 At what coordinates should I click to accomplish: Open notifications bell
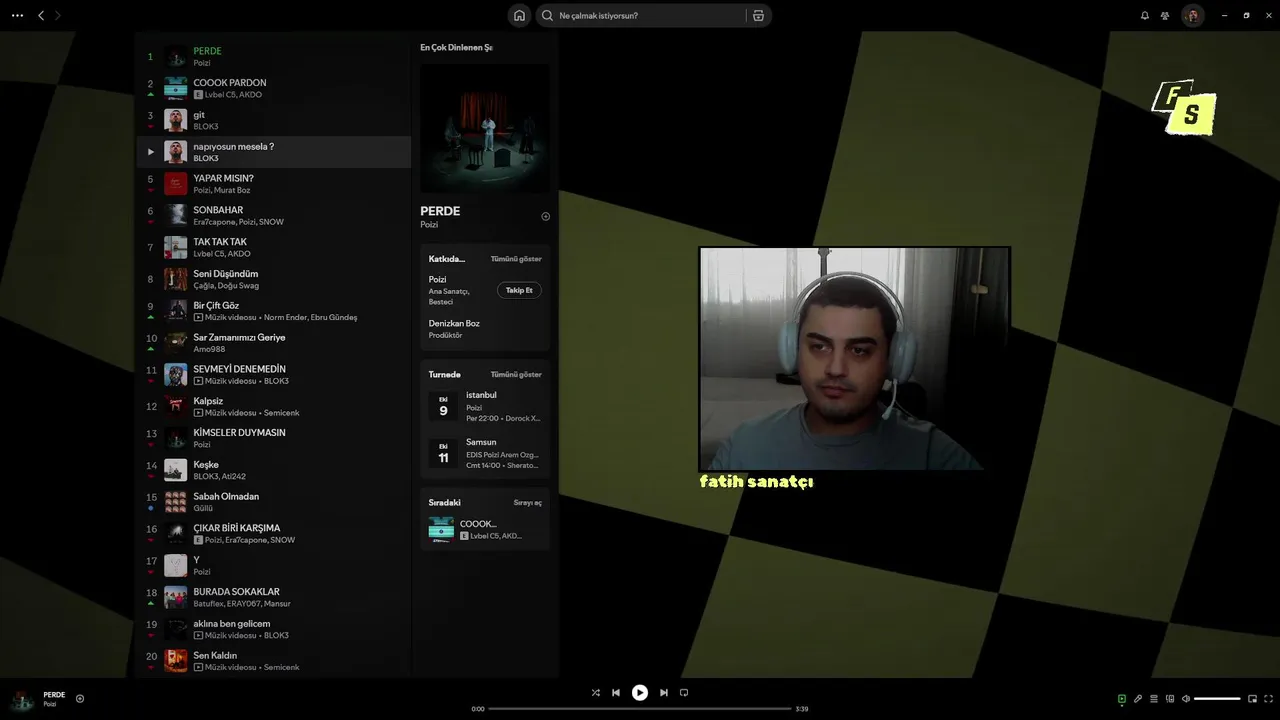click(x=1145, y=15)
